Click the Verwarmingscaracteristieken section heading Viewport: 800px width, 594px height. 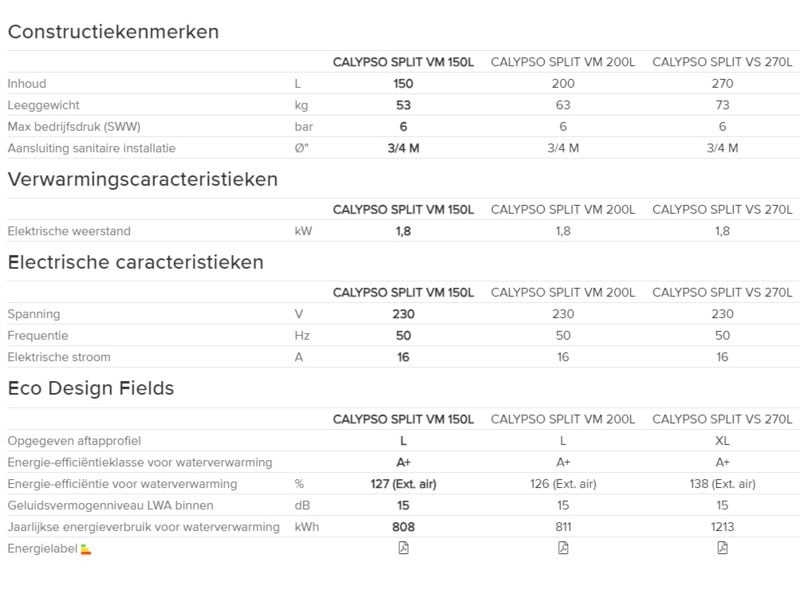(143, 180)
